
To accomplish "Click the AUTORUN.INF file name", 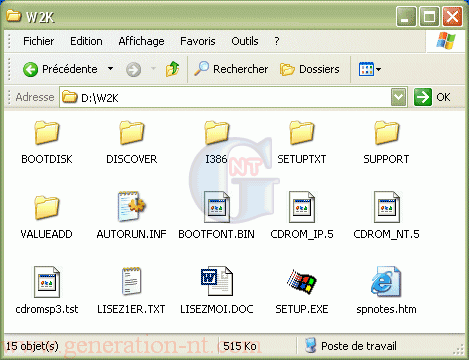I will (x=131, y=234).
